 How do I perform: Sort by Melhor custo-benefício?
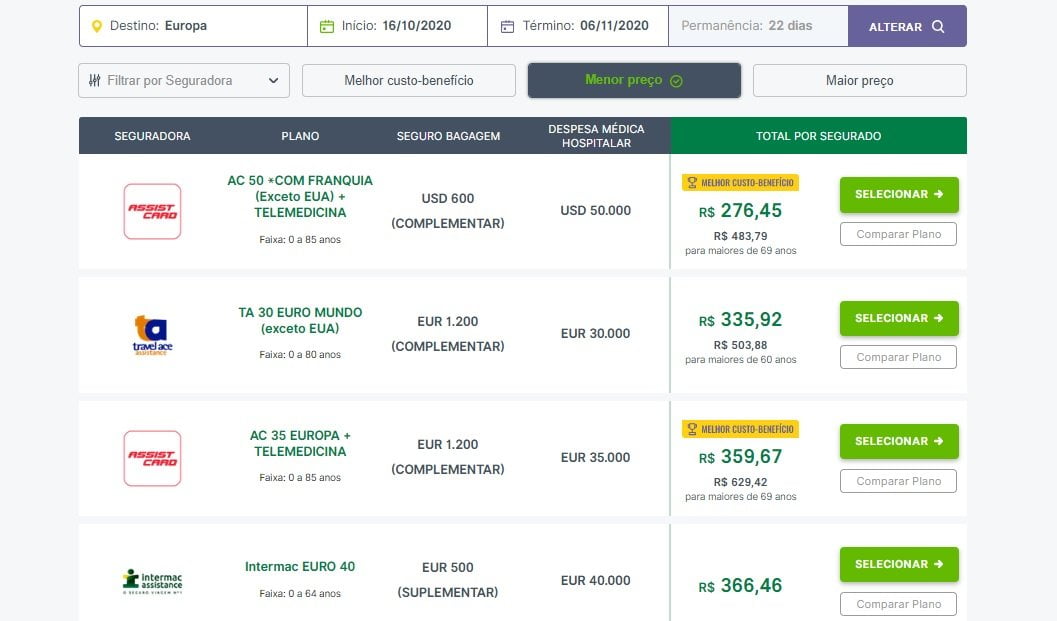408,81
